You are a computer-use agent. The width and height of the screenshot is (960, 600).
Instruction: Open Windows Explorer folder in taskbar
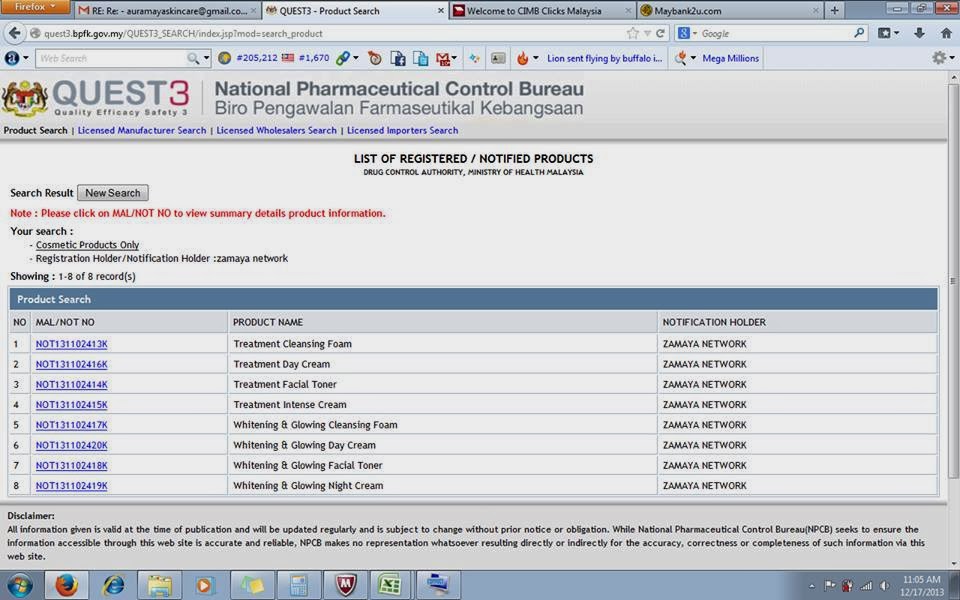pos(159,585)
